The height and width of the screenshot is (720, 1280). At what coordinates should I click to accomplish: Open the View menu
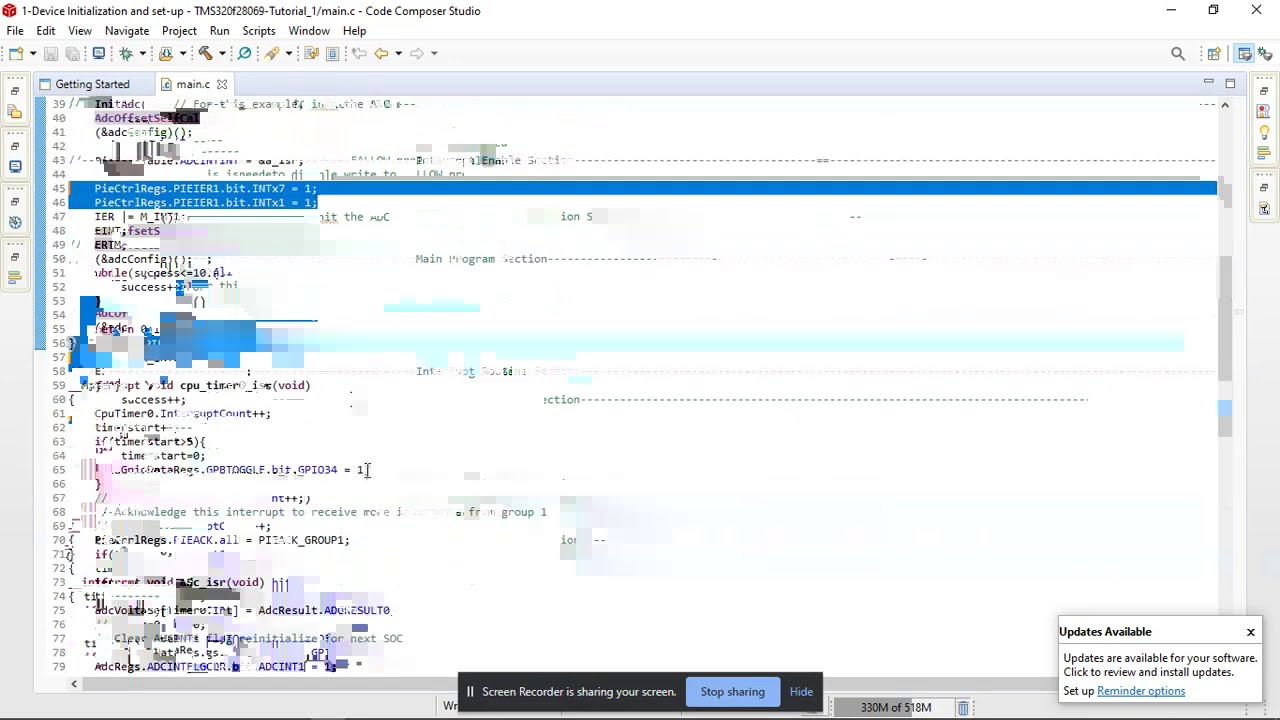80,31
